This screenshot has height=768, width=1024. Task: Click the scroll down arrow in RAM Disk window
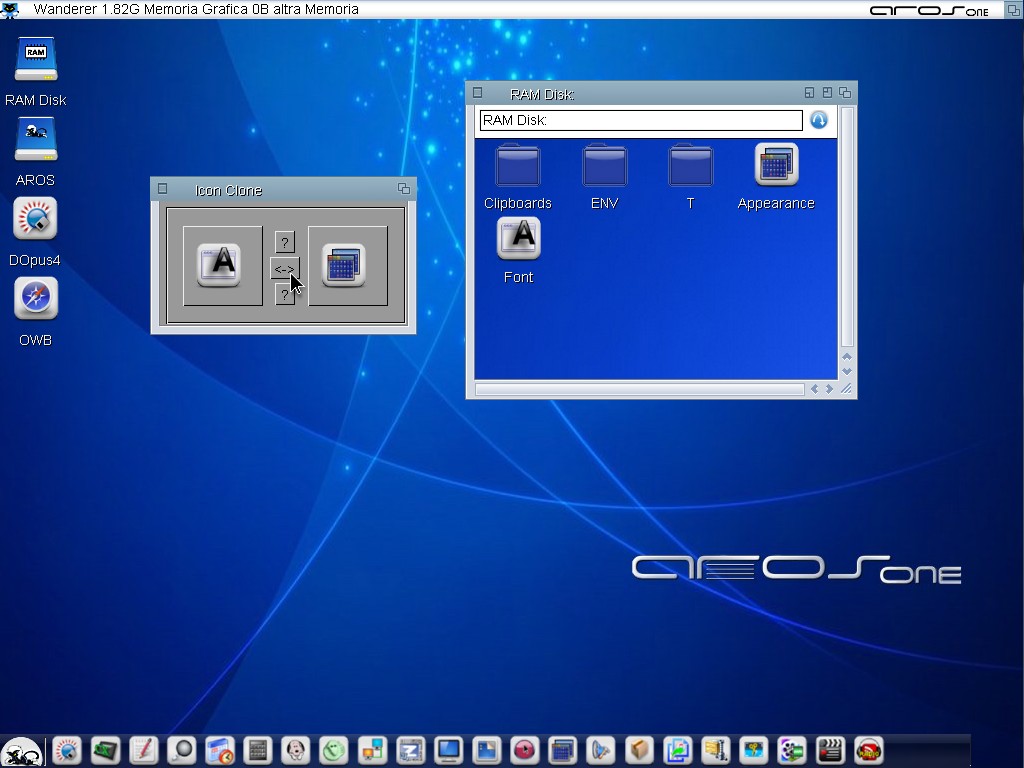847,372
